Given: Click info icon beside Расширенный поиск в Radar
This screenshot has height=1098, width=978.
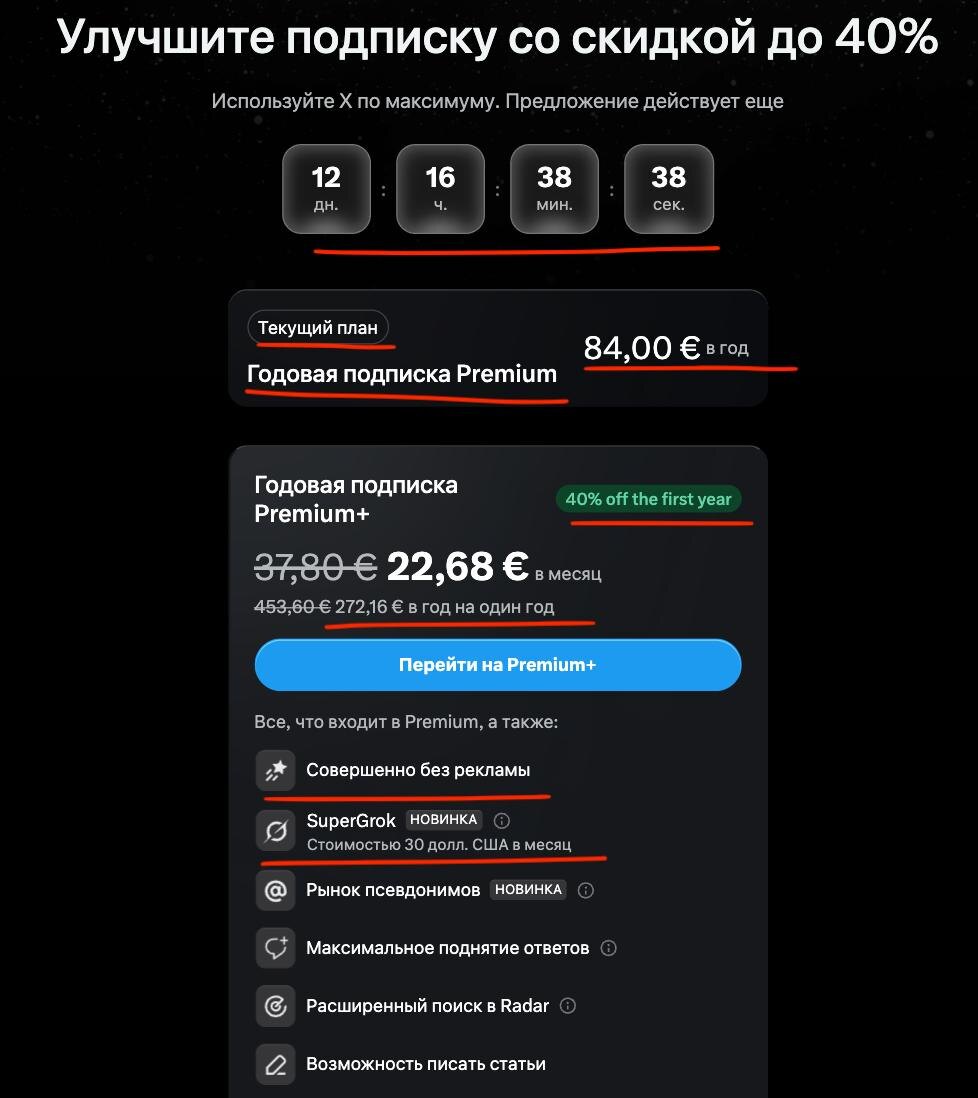Looking at the screenshot, I should click(x=568, y=1005).
